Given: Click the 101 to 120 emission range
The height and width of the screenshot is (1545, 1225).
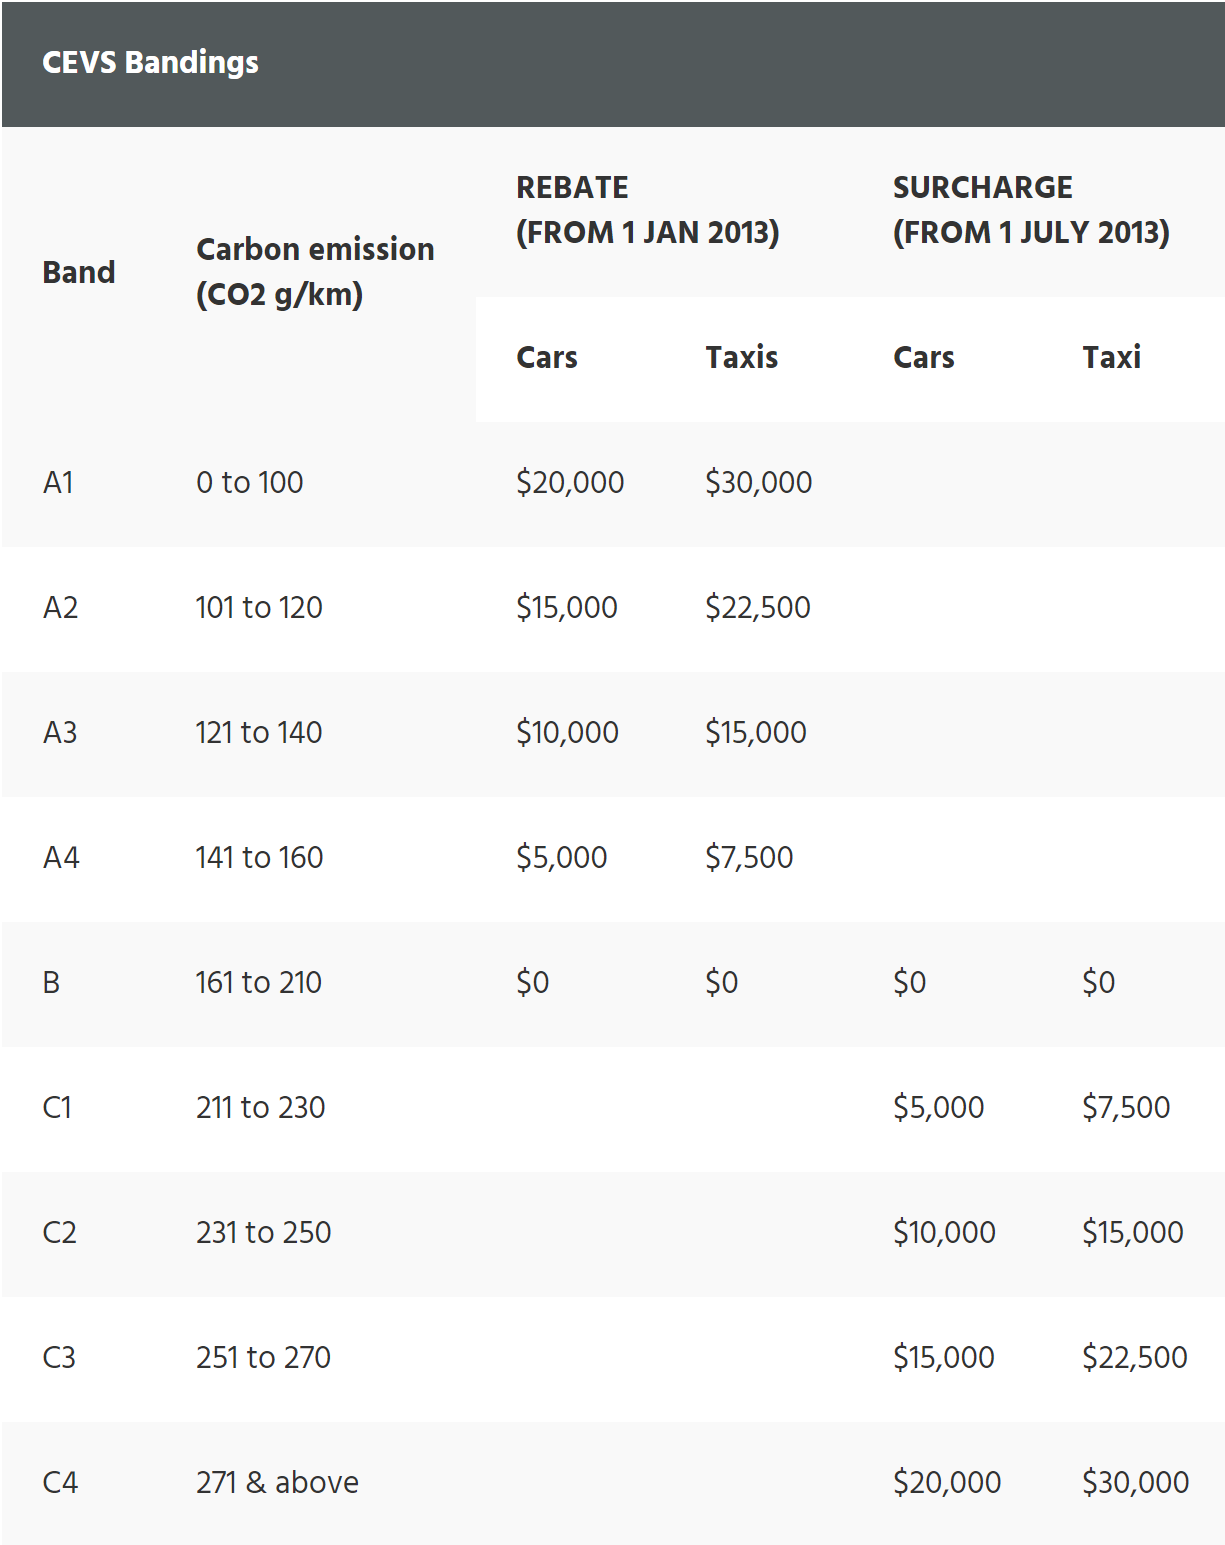Looking at the screenshot, I should pyautogui.click(x=259, y=607).
